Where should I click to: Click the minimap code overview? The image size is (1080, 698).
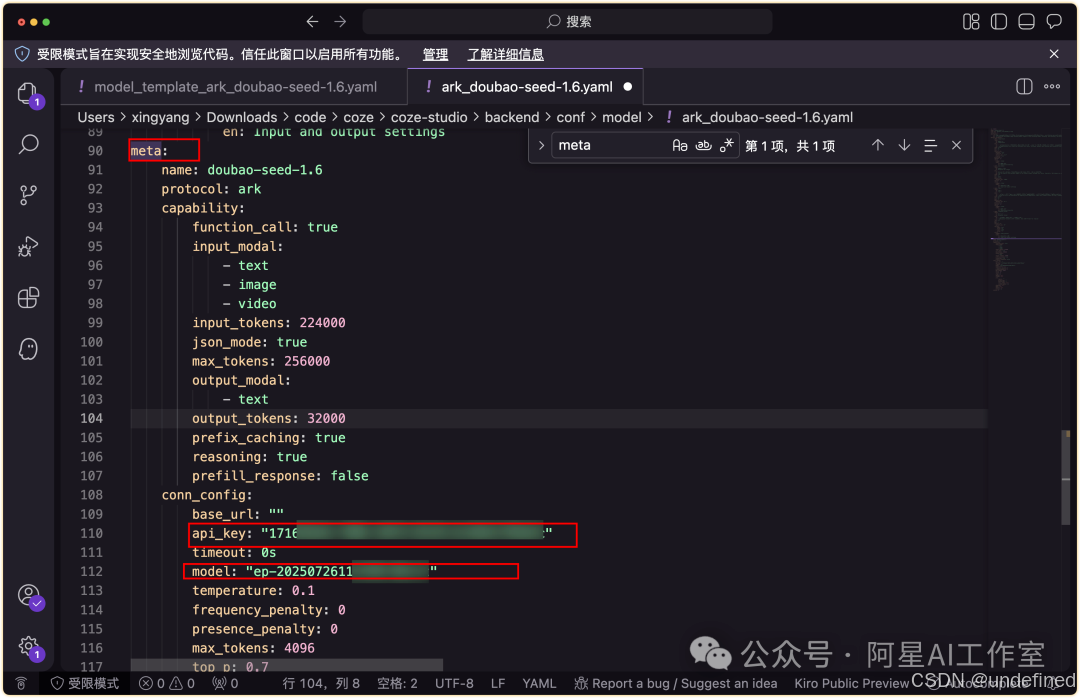click(x=1024, y=210)
